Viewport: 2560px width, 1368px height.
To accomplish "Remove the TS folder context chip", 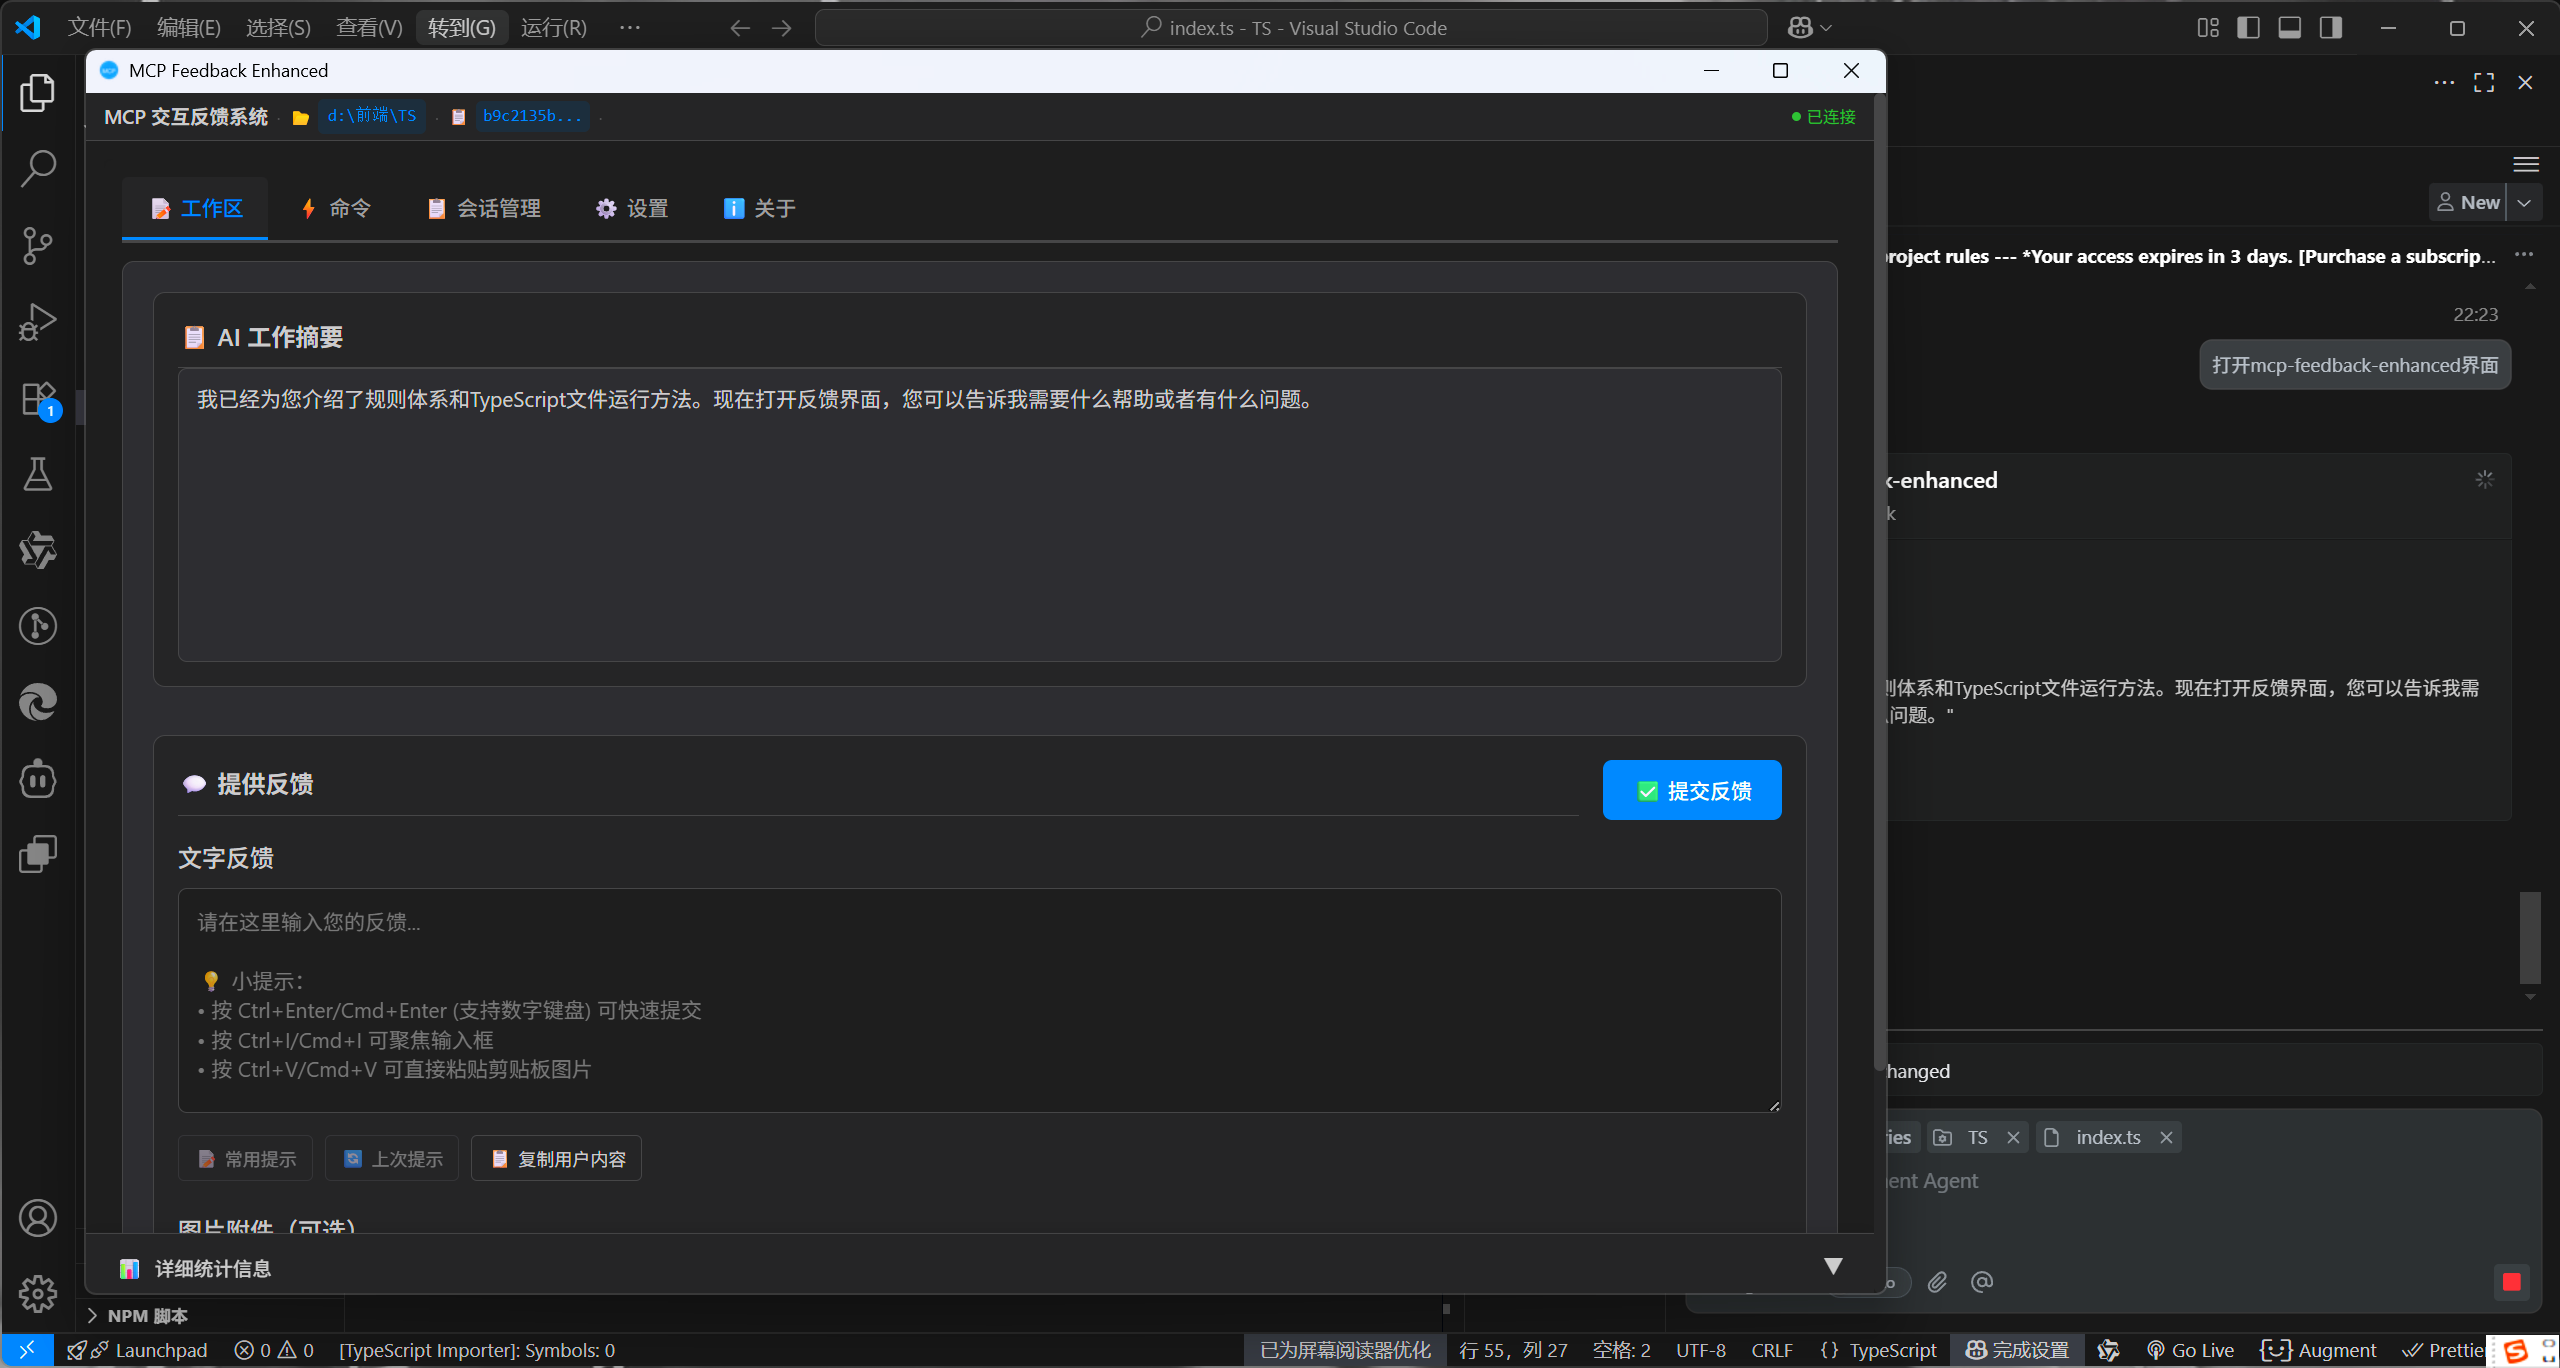I will (x=2013, y=1138).
